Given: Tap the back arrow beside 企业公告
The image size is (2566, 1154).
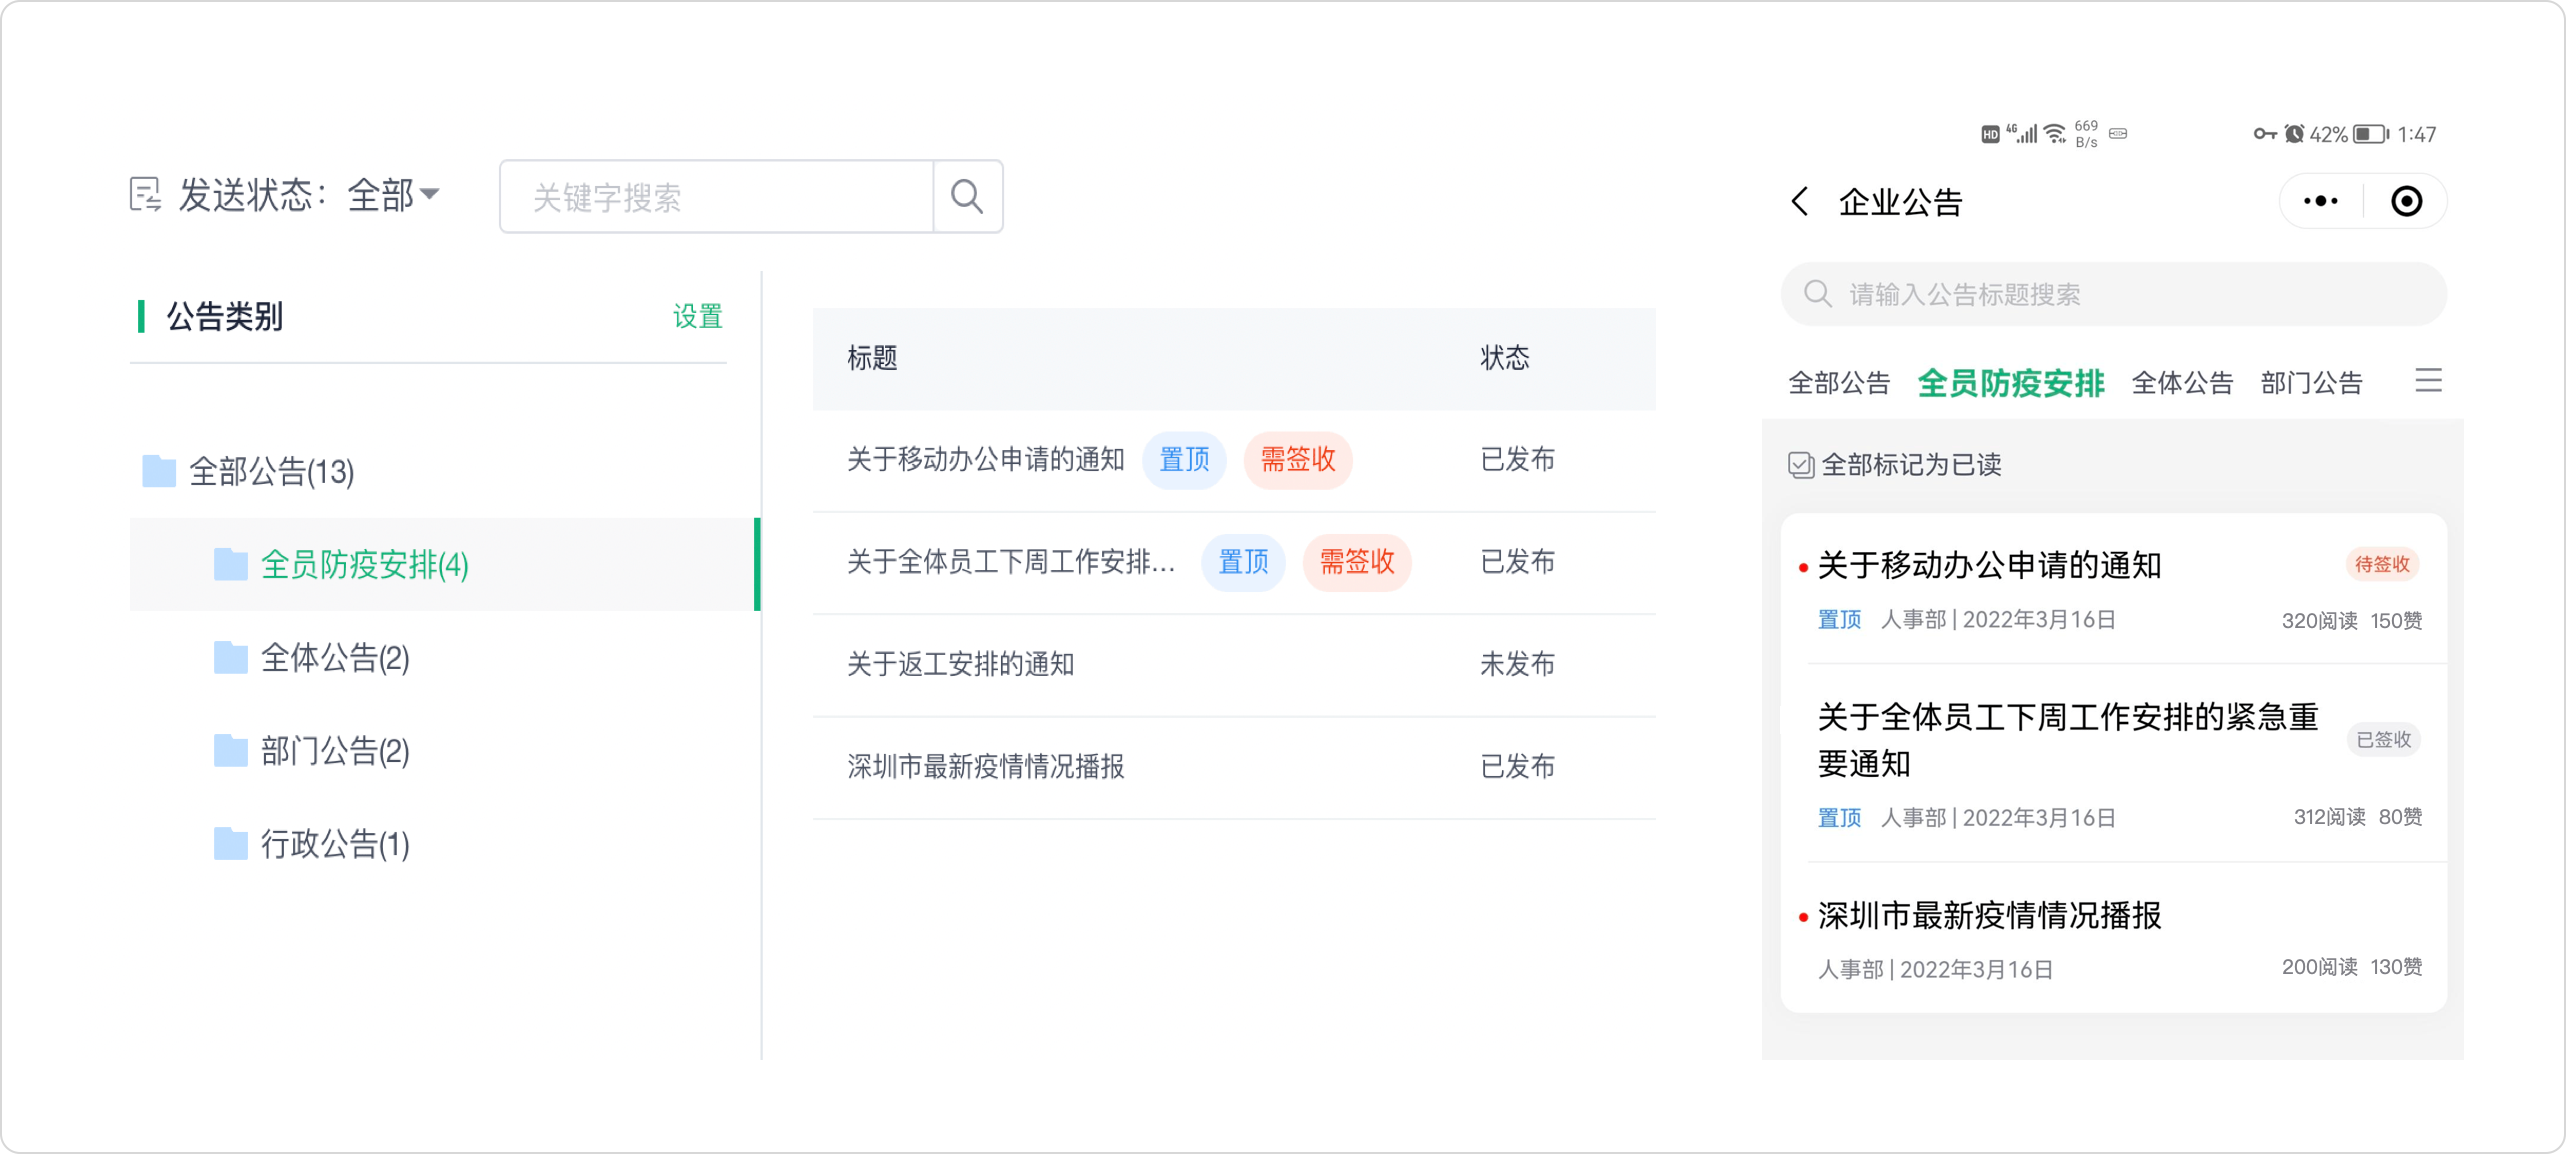Looking at the screenshot, I should pyautogui.click(x=1800, y=202).
